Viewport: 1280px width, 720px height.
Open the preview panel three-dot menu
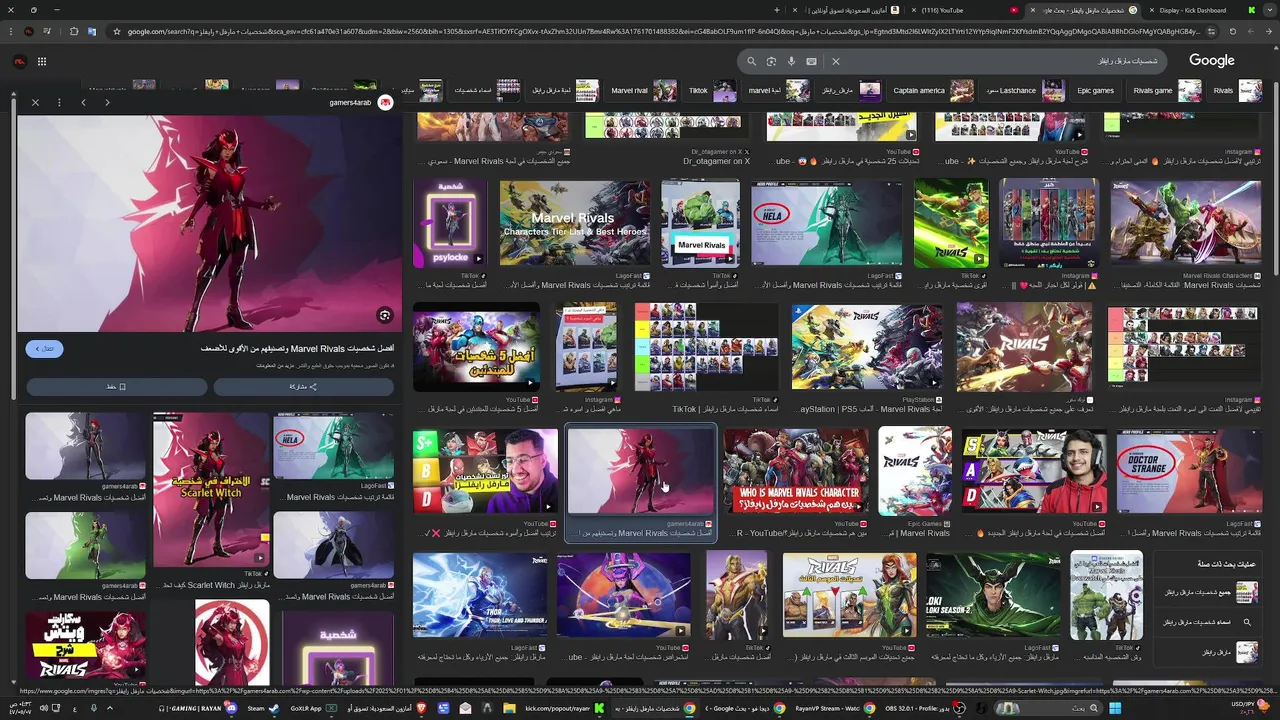[x=59, y=102]
